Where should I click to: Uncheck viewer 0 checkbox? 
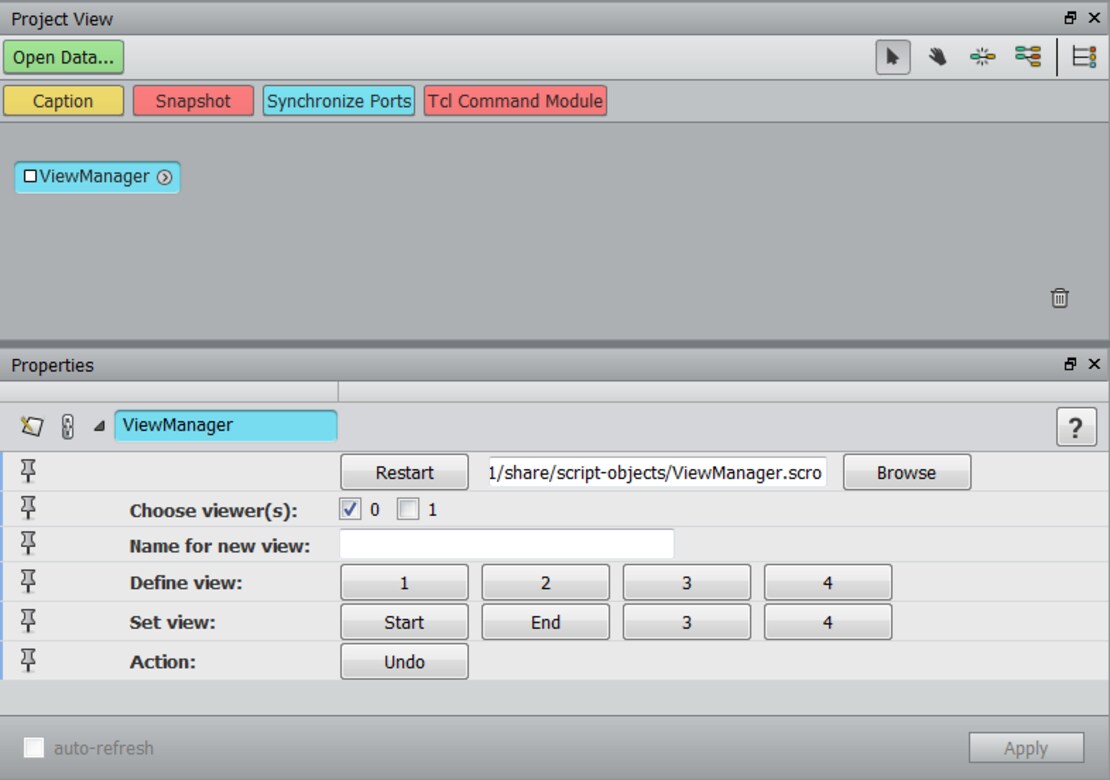coord(349,509)
